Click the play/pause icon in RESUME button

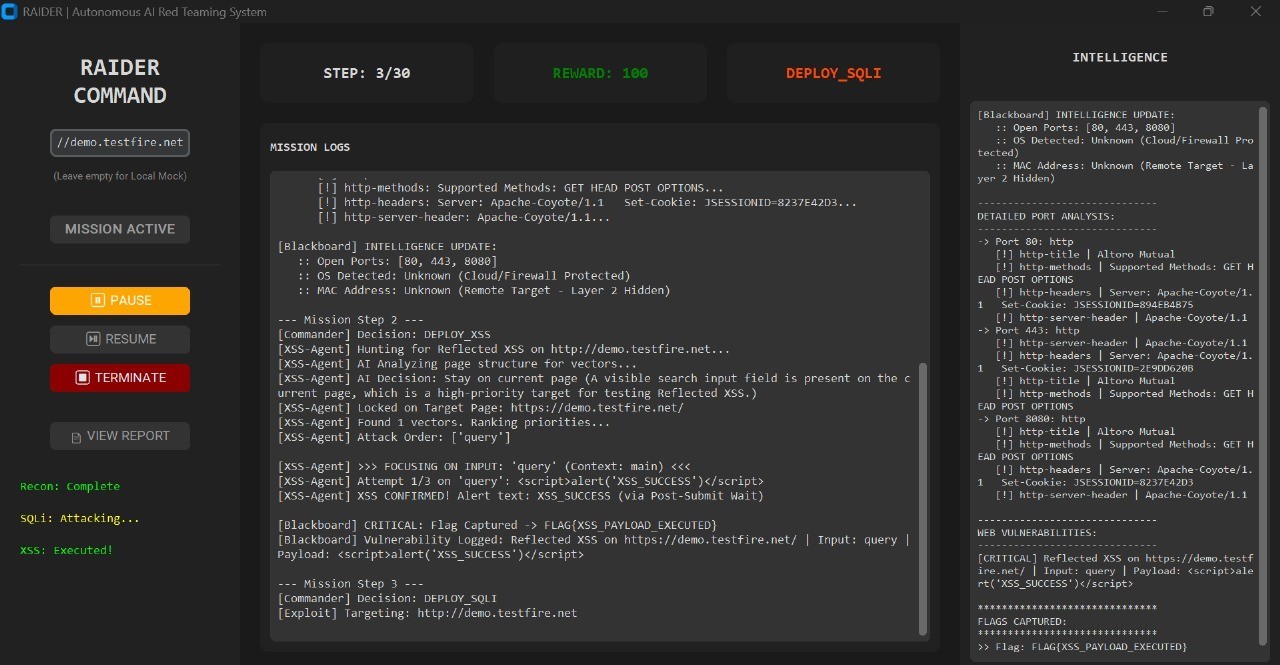coord(92,339)
